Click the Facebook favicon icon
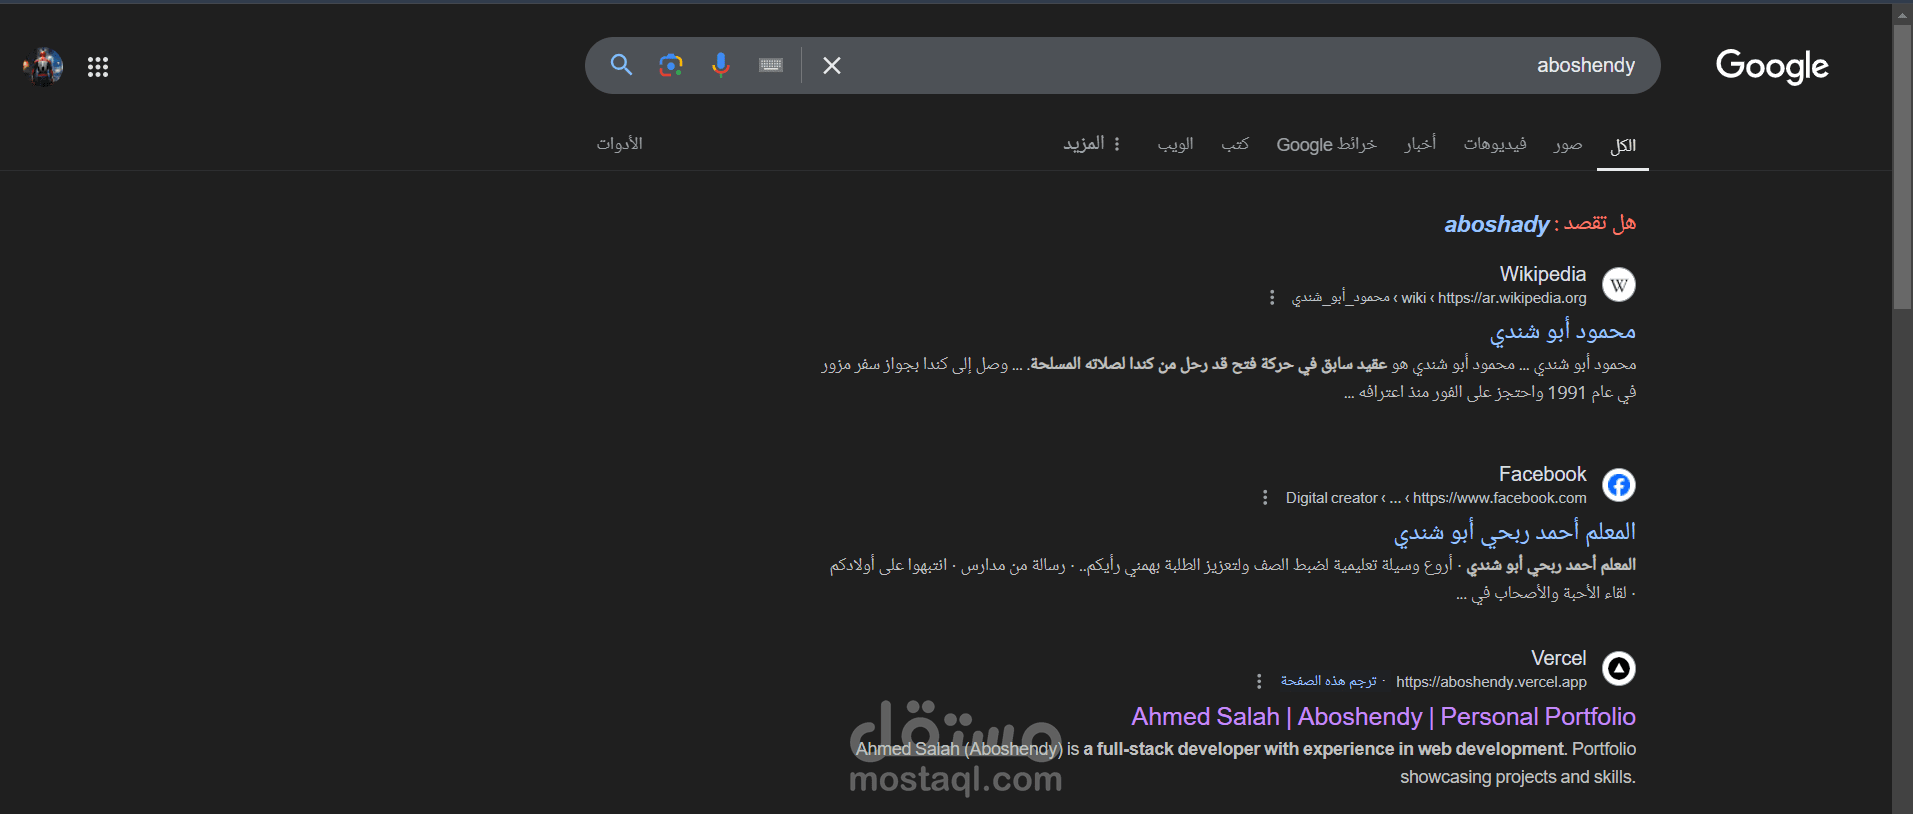Viewport: 1913px width, 814px height. (x=1619, y=485)
